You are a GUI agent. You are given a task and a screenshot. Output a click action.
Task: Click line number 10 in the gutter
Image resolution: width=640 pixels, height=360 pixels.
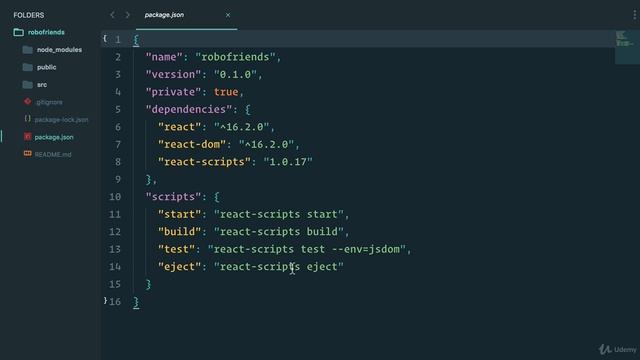(x=115, y=197)
